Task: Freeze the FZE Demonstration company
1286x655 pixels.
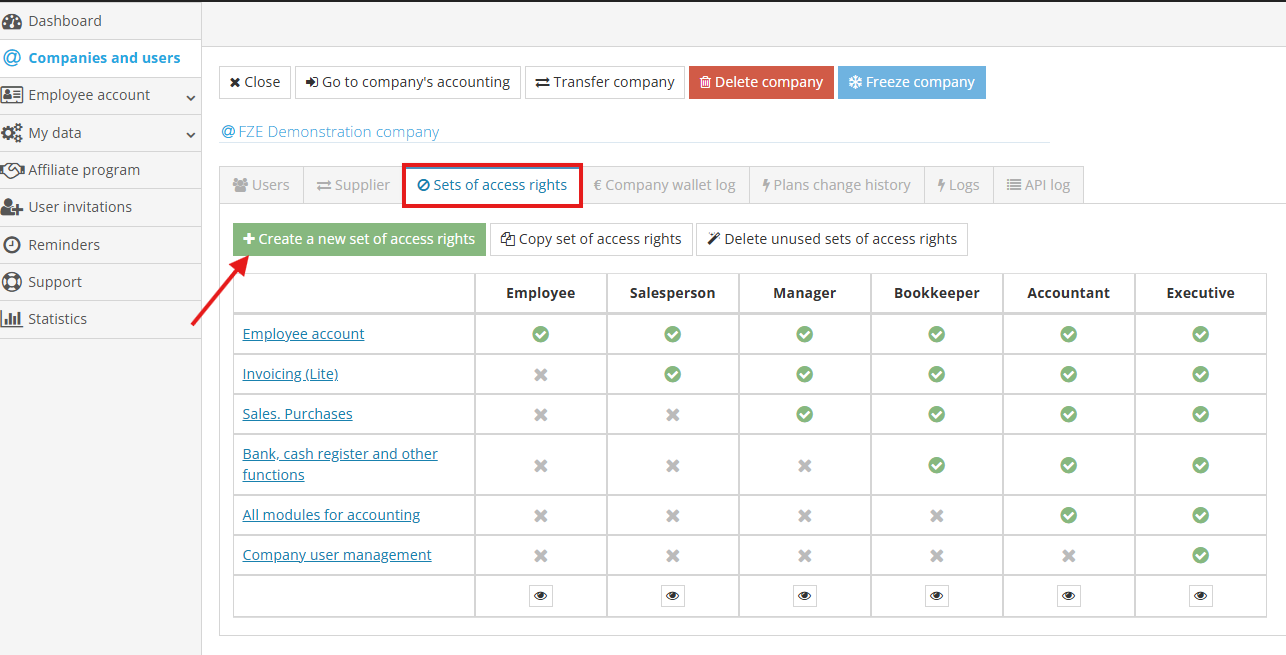Action: [x=911, y=82]
